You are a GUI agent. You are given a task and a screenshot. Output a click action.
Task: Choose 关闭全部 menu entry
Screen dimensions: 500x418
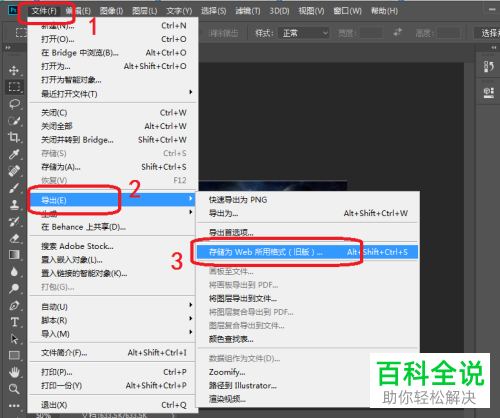click(x=113, y=126)
